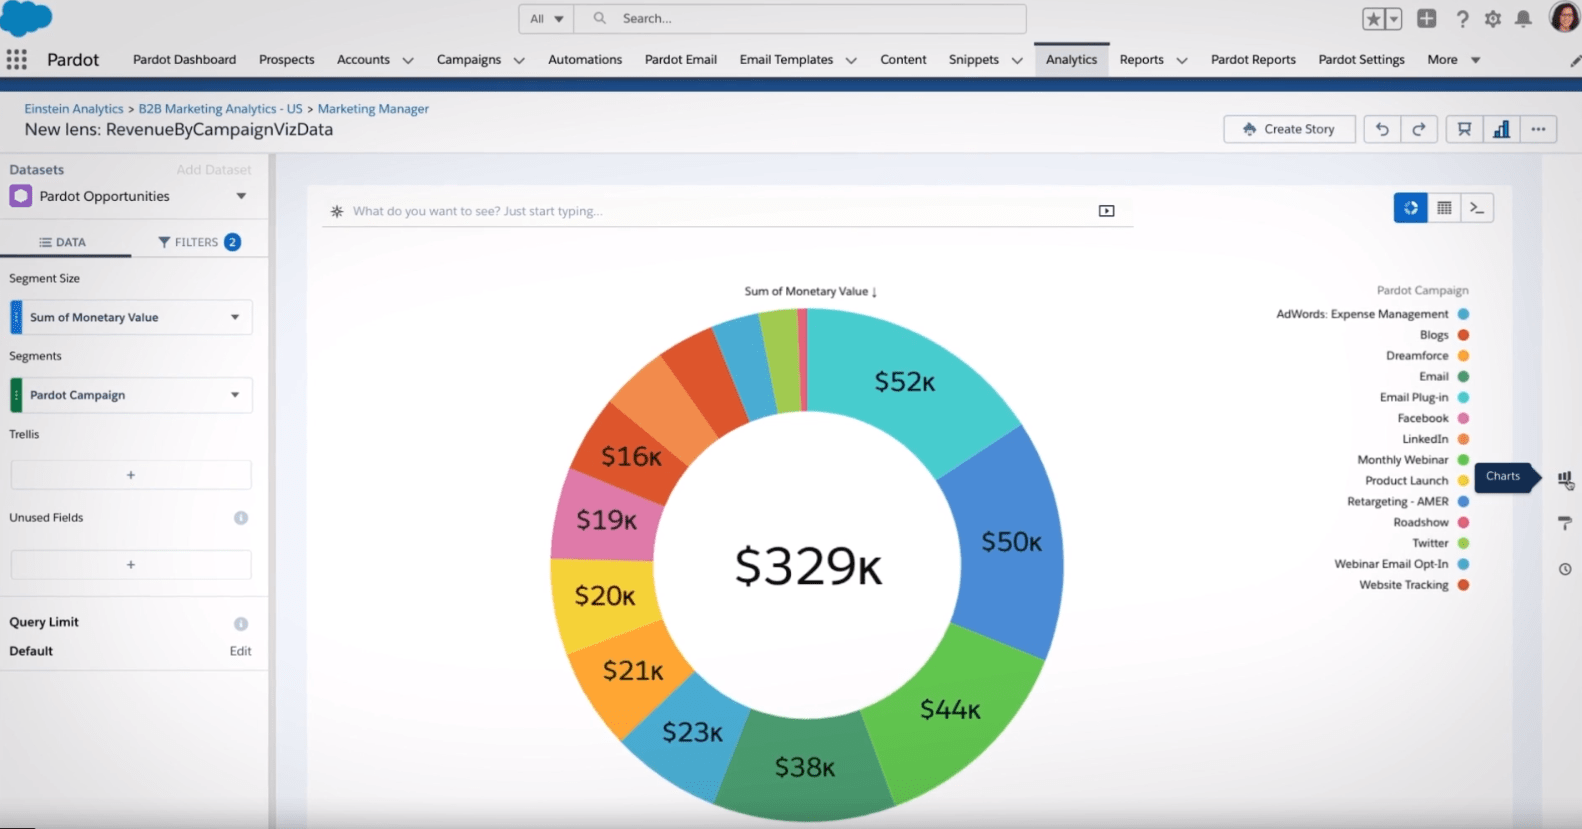Viewport: 1582px width, 829px height.
Task: Click the Add Dataset link
Action: (x=214, y=170)
